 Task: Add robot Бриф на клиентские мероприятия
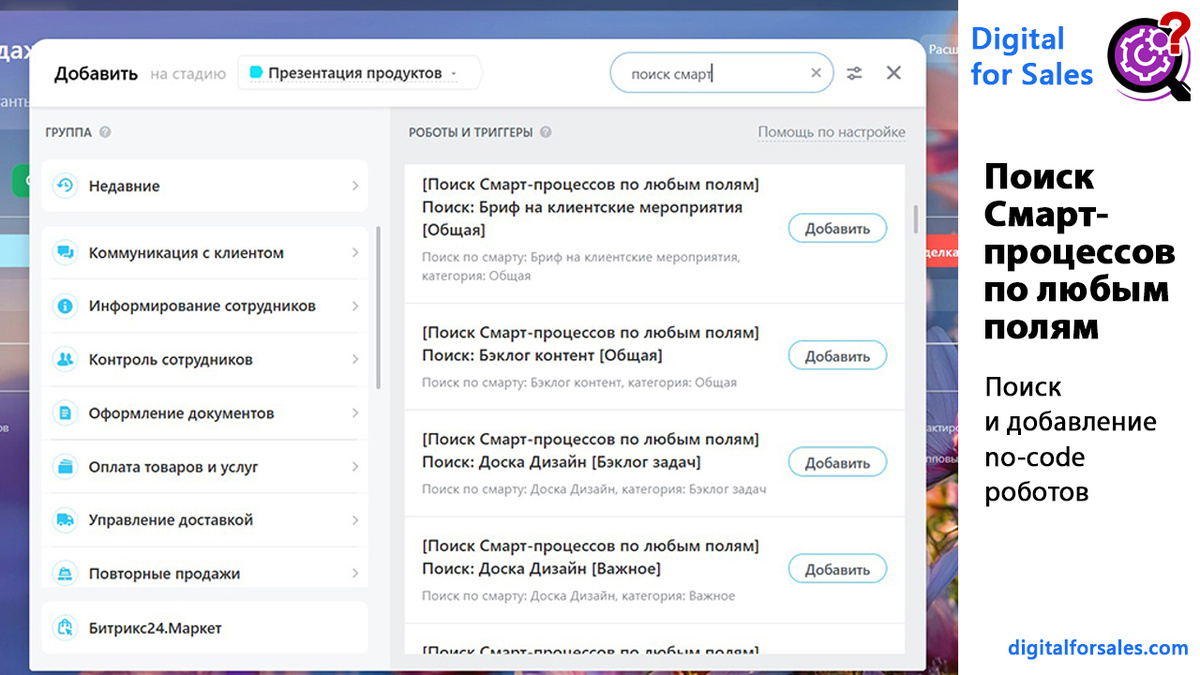pos(837,228)
